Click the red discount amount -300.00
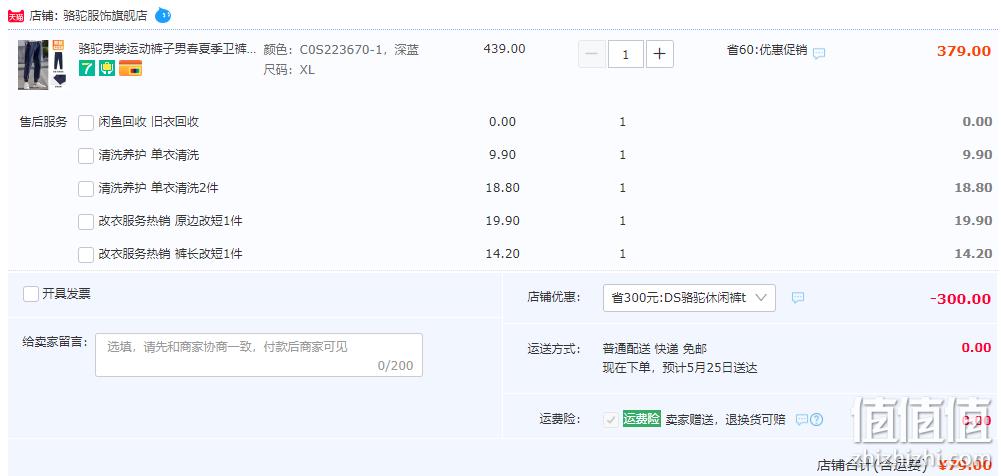 [x=960, y=299]
